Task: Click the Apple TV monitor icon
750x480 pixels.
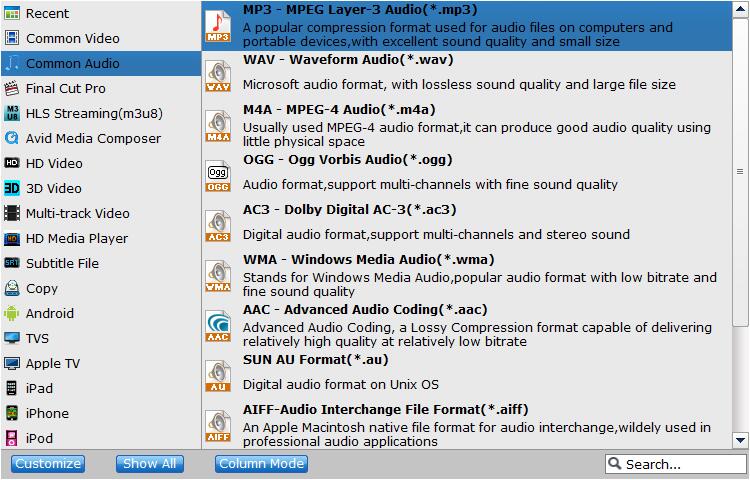Action: 11,363
